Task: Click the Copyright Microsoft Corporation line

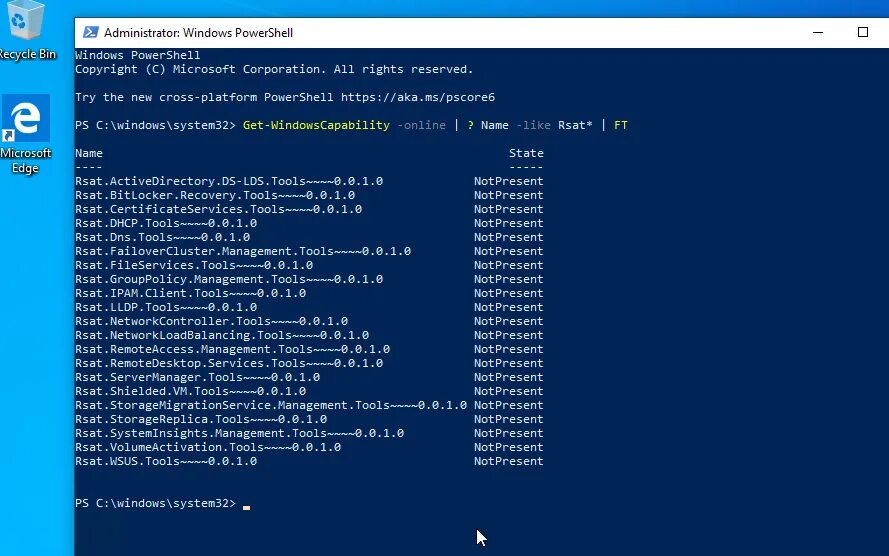Action: coord(274,69)
